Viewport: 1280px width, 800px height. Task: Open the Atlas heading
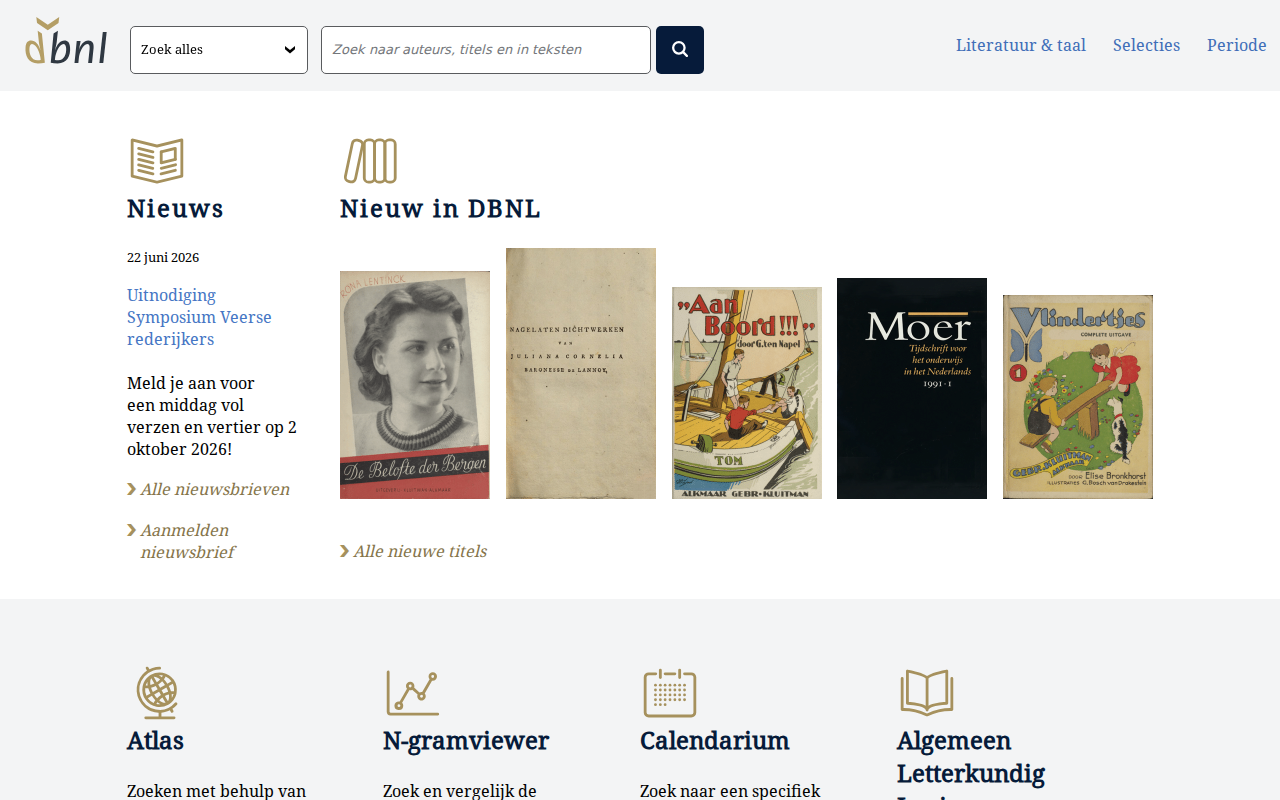tap(155, 741)
